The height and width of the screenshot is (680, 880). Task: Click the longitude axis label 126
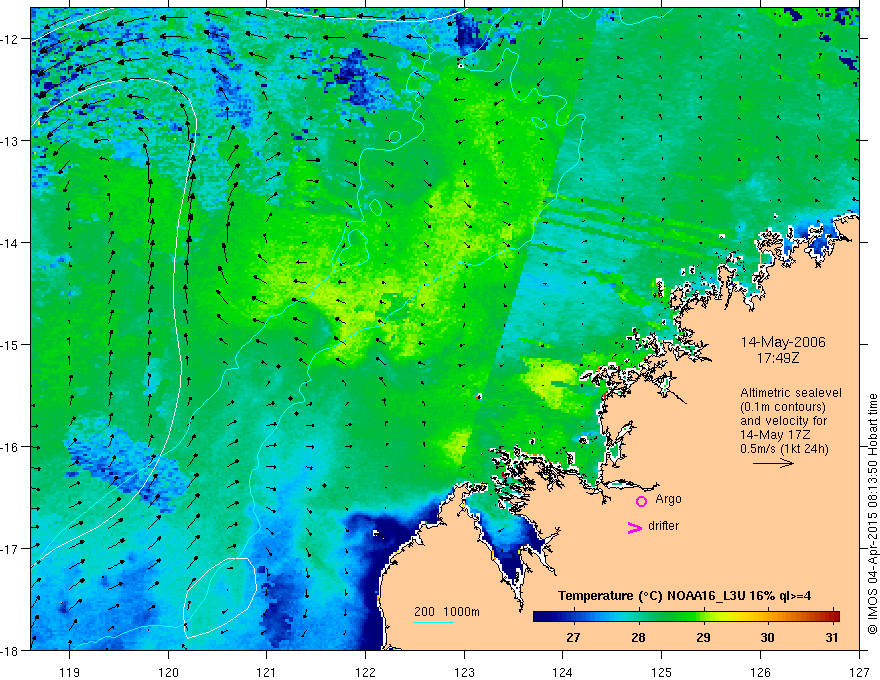pos(760,672)
